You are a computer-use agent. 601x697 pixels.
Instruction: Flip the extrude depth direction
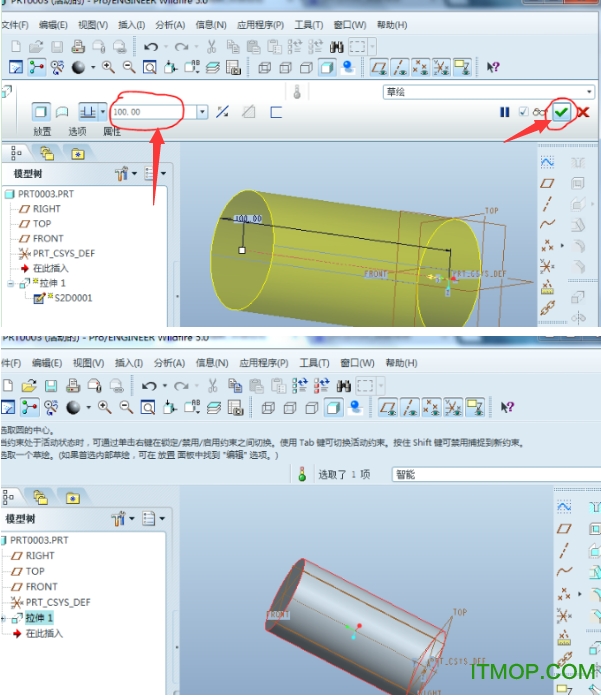tap(223, 112)
